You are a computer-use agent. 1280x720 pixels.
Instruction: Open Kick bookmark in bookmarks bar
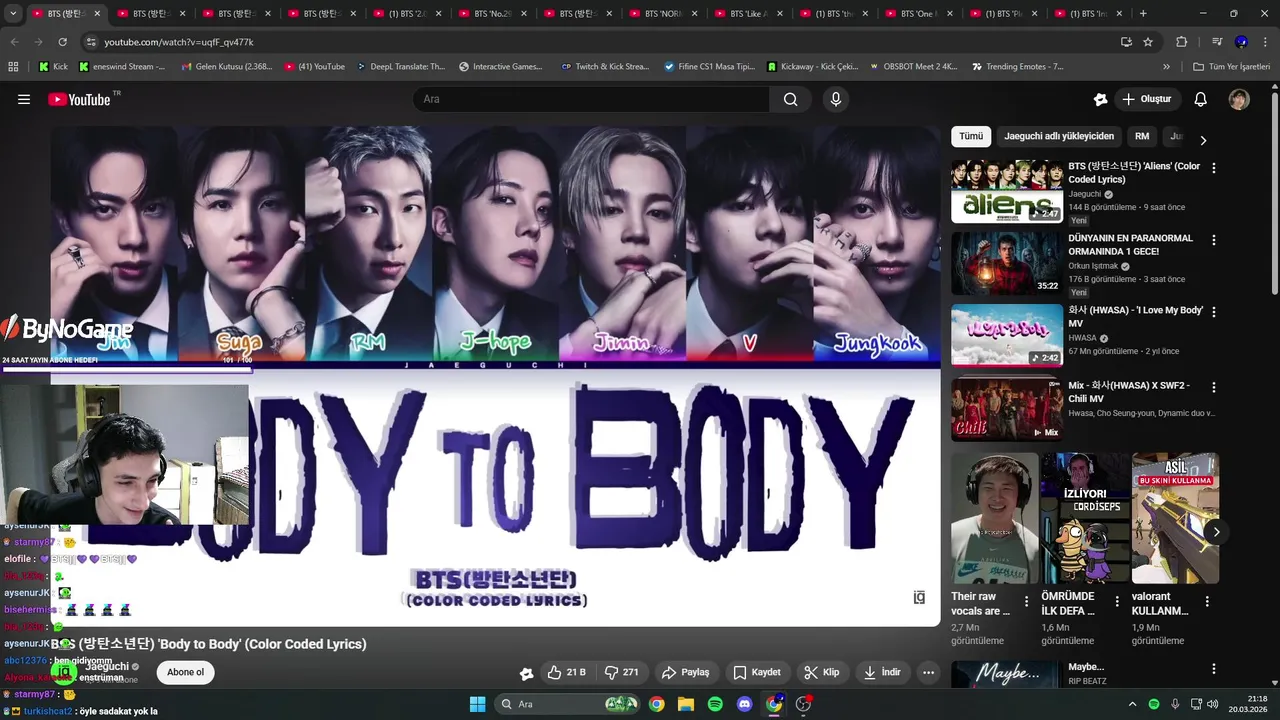click(53, 67)
